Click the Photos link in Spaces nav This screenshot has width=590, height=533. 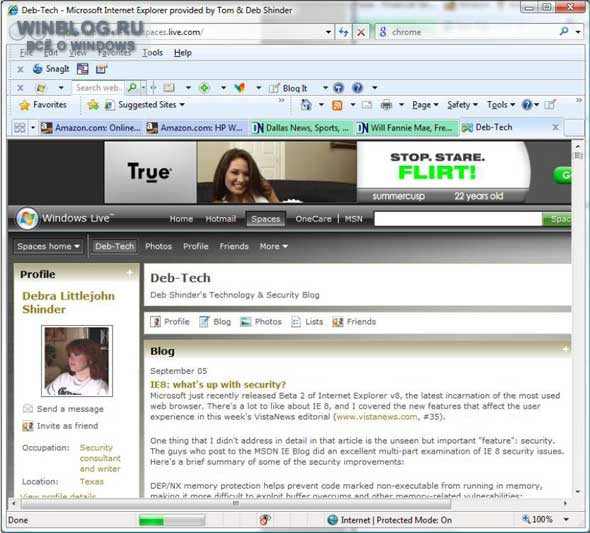[x=158, y=246]
